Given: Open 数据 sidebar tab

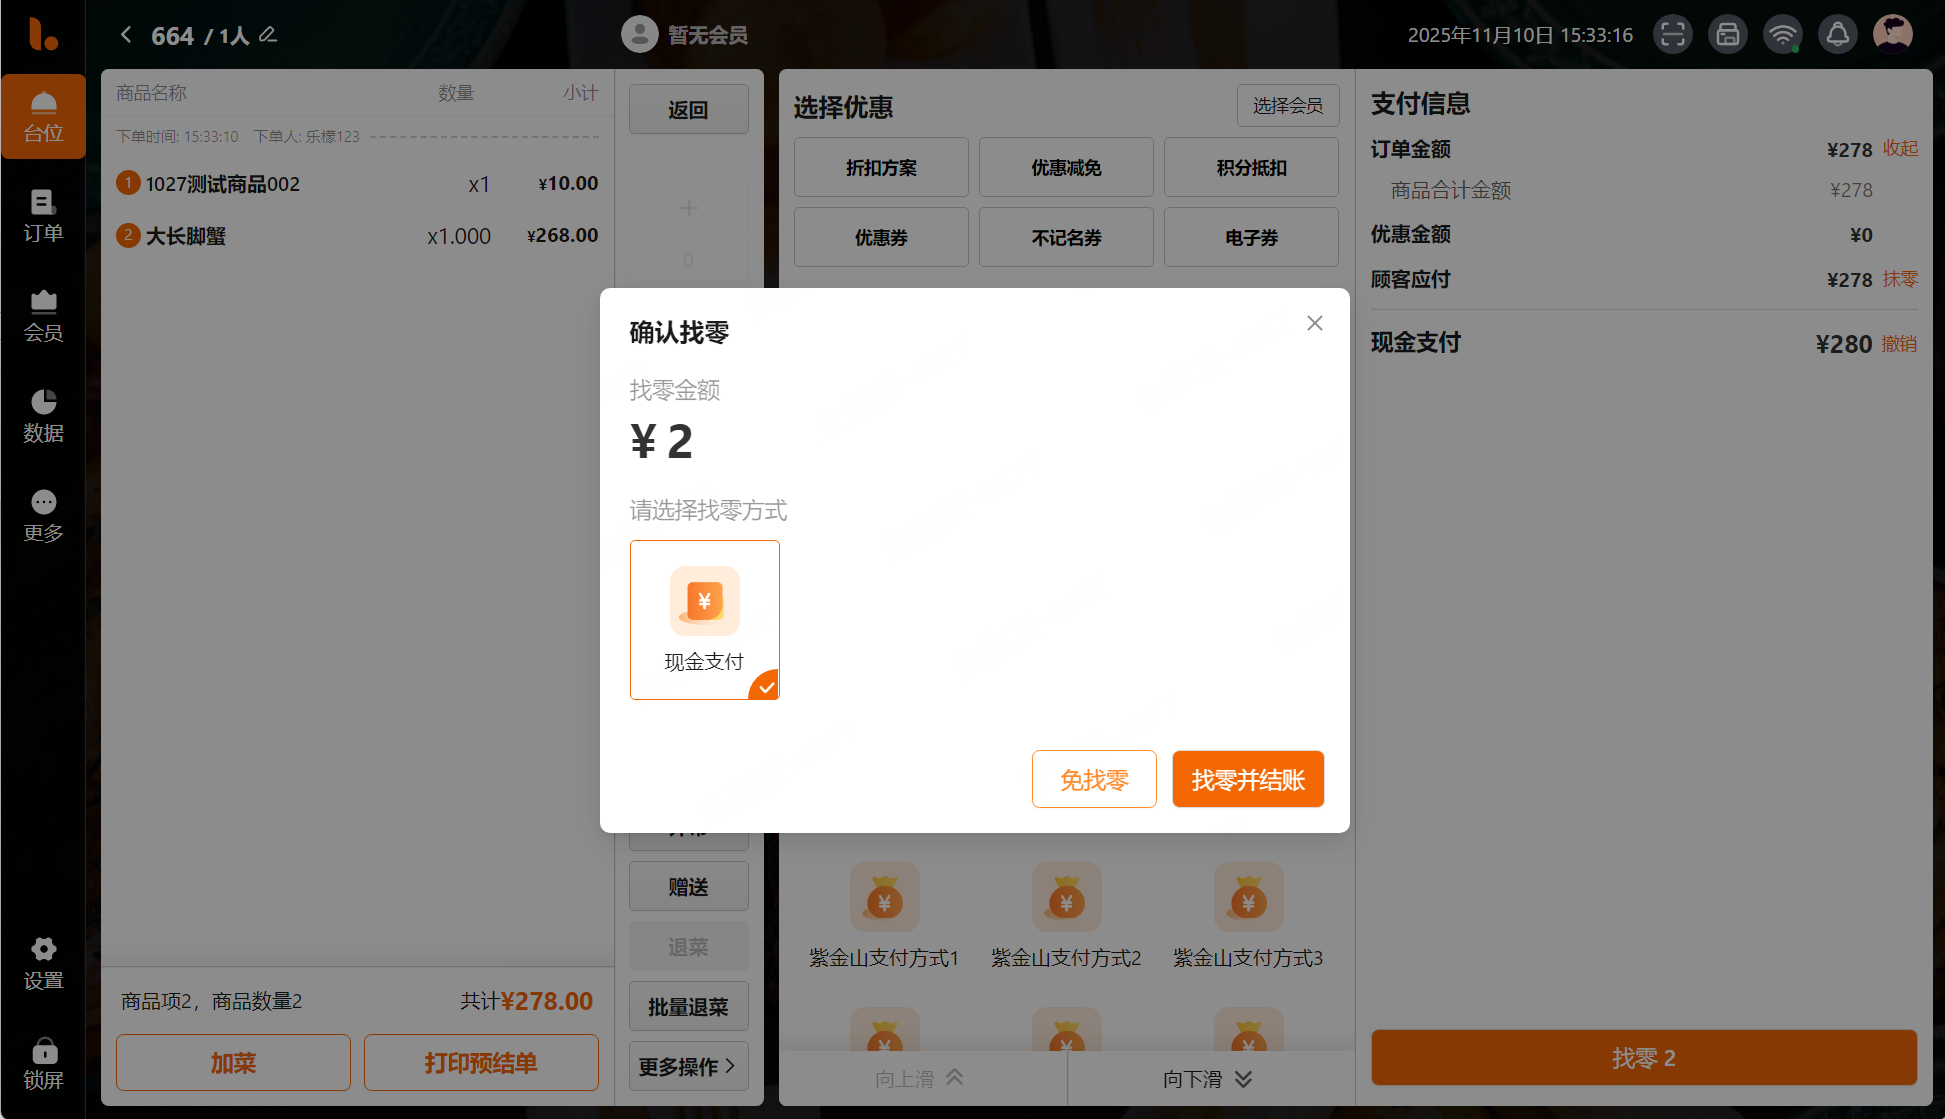Looking at the screenshot, I should [x=43, y=415].
